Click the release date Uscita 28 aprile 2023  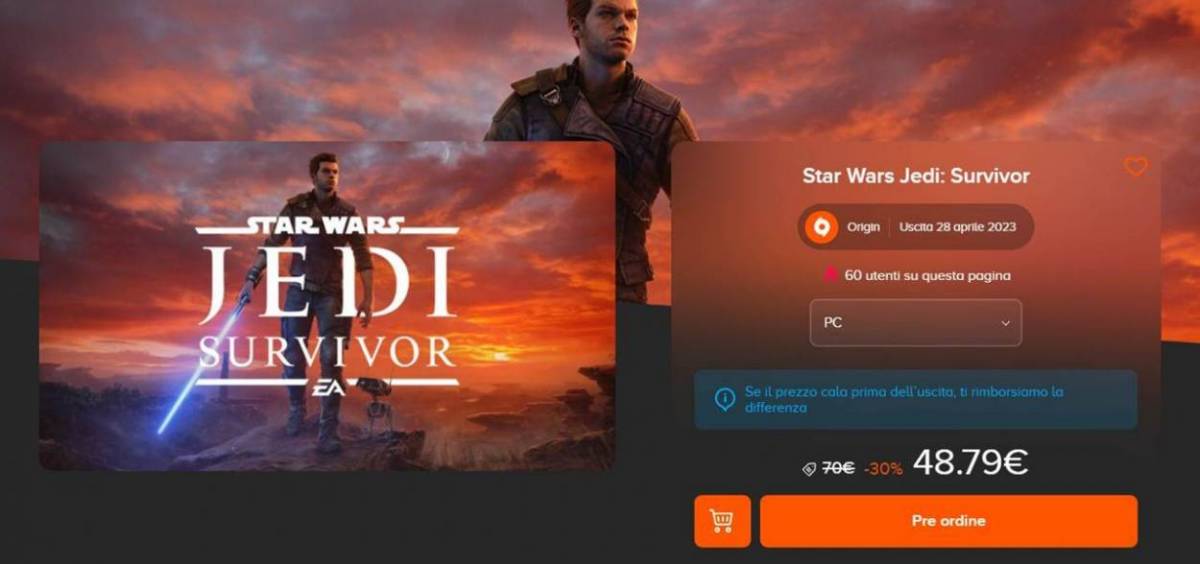click(957, 227)
